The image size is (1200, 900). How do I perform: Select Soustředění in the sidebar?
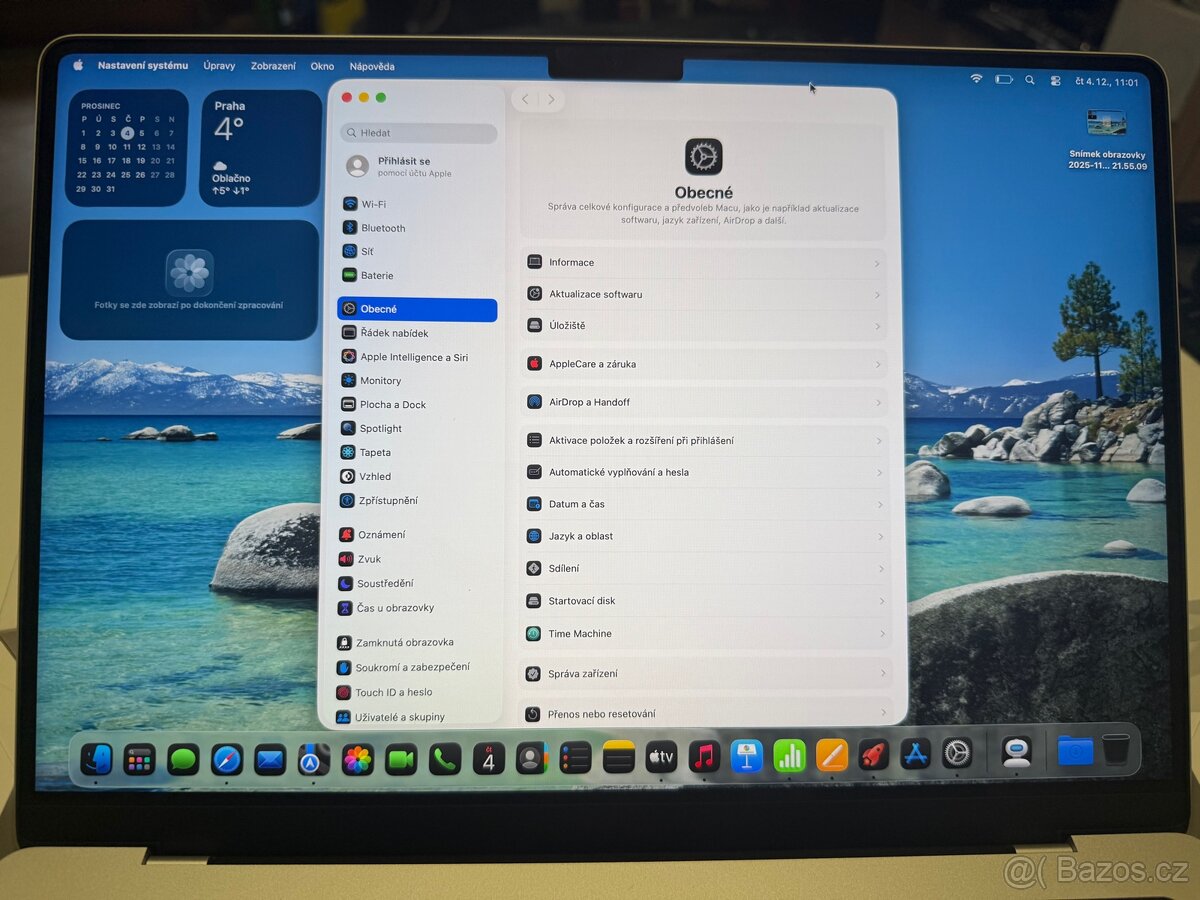(388, 583)
